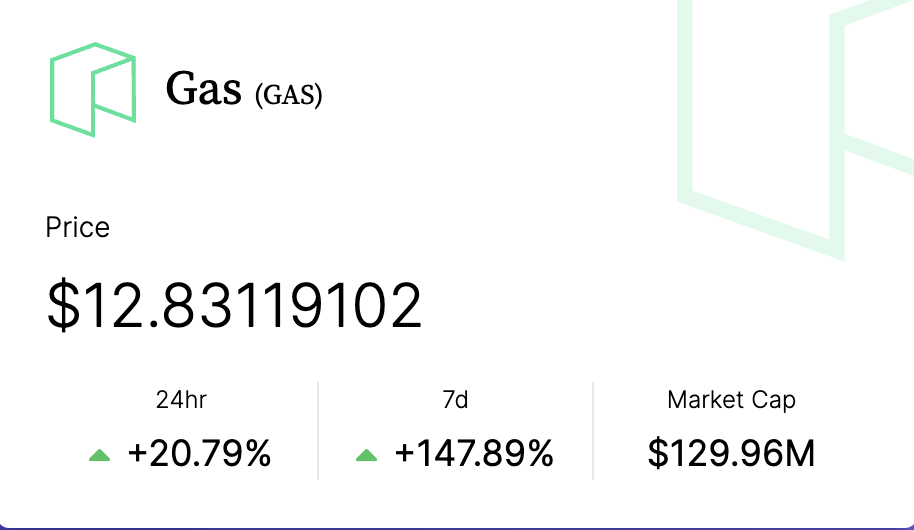Viewport: 914px width, 530px height.
Task: Click the divider between 24hr and 7d
Action: 318,431
